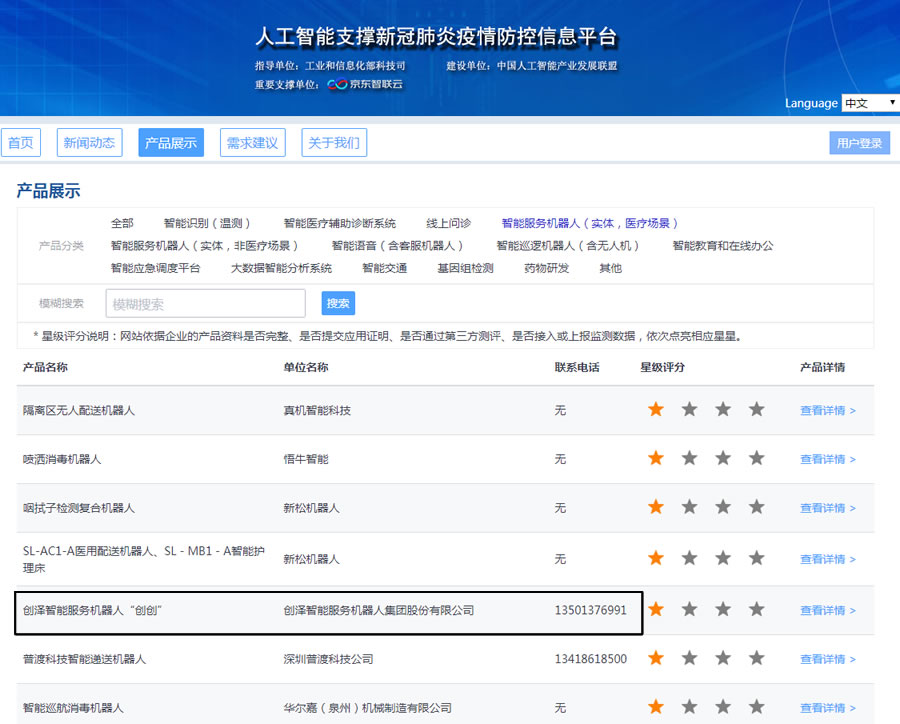This screenshot has width=900, height=724.
Task: Click the fourth star in 隔离区无人配送机器人 row
Action: [756, 409]
